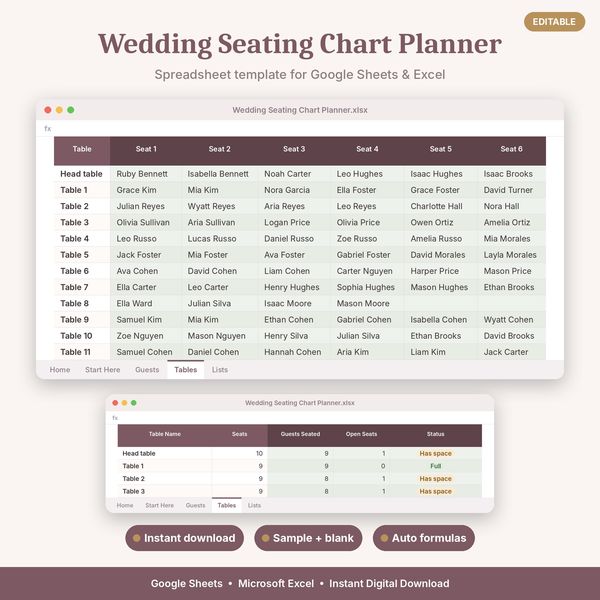The image size is (600, 600).
Task: Select cell Isabella Bennett
Action: tap(220, 174)
